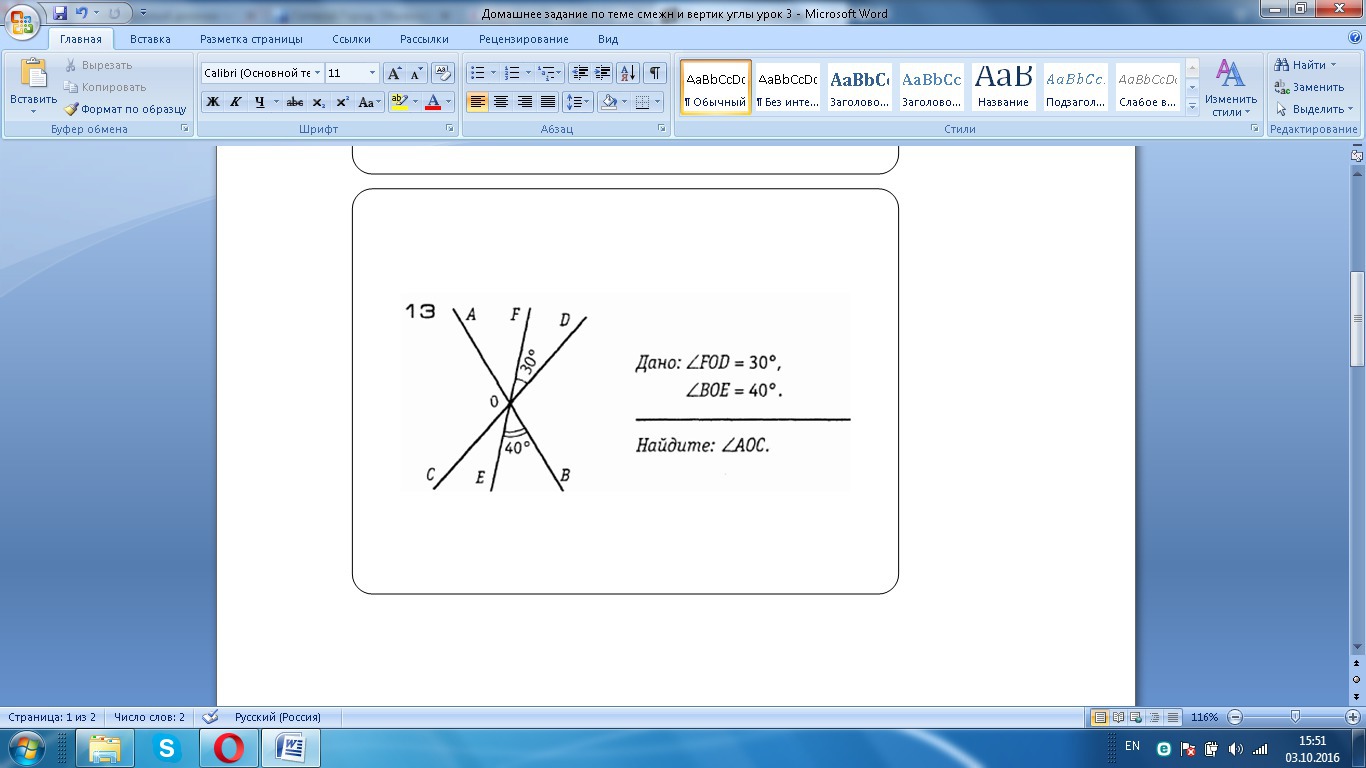Sort the selected text alphabetically

pyautogui.click(x=628, y=73)
